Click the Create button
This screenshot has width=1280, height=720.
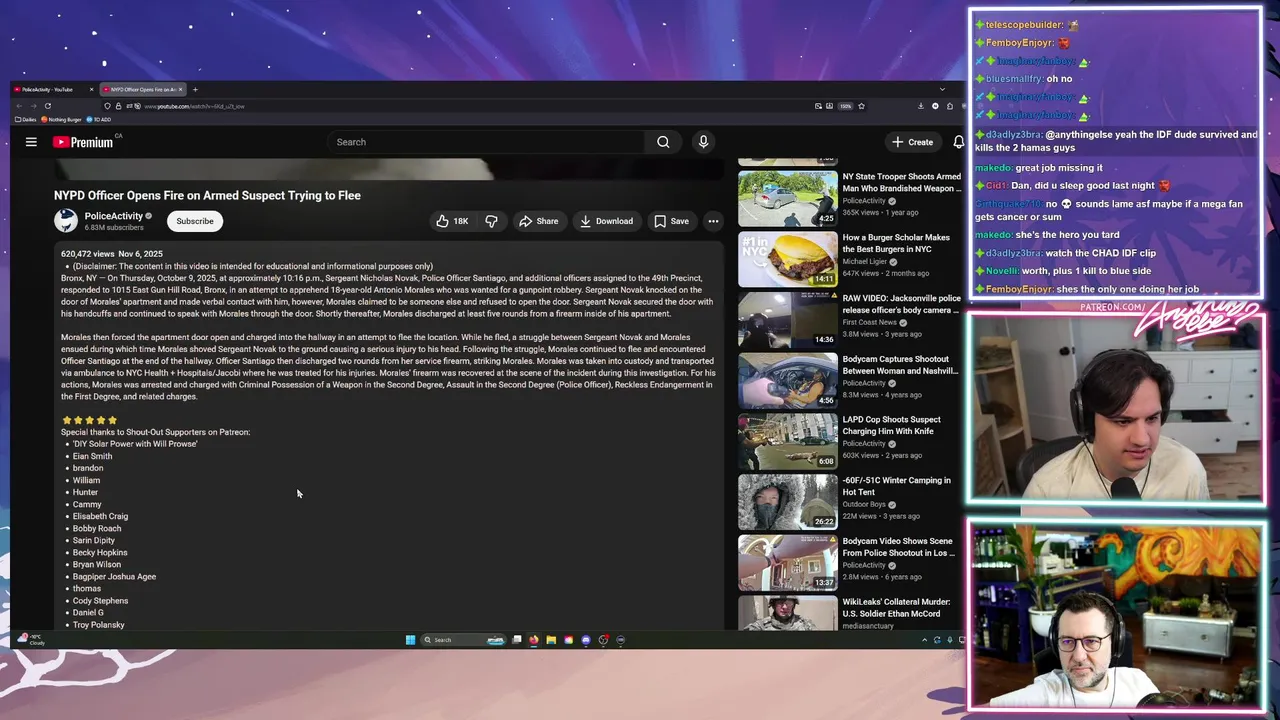click(x=913, y=142)
